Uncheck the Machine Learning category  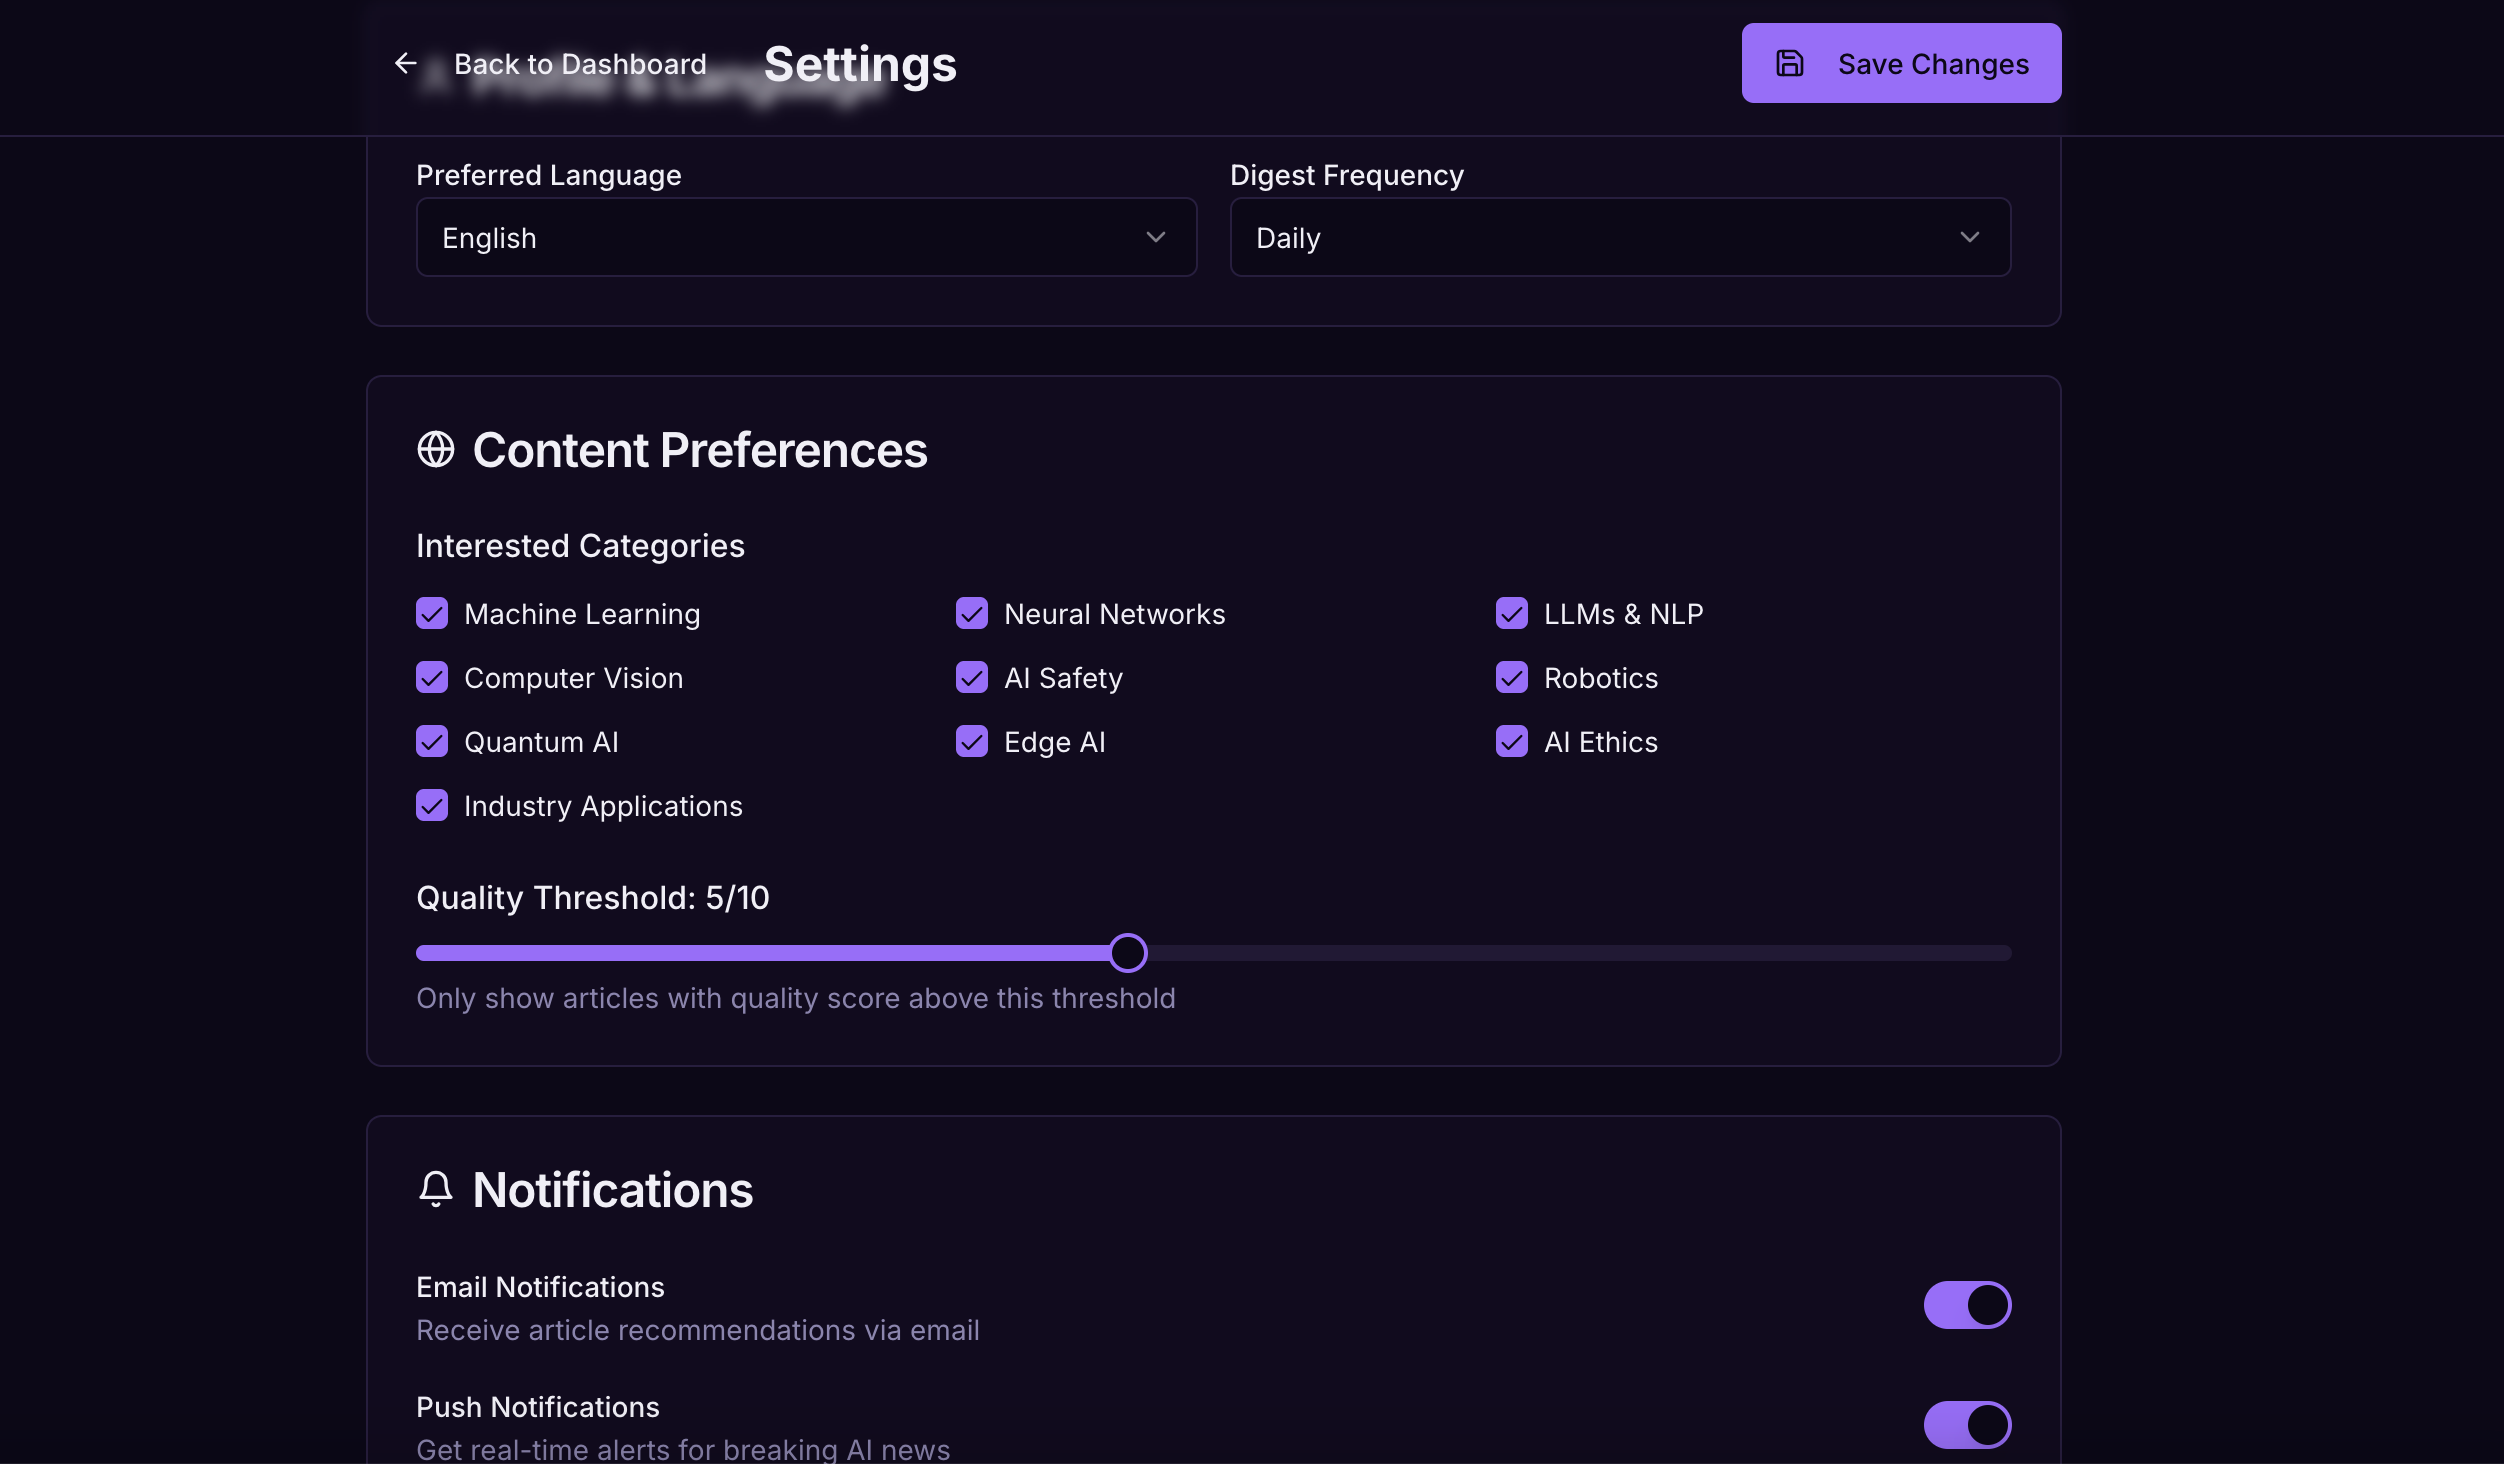432,614
